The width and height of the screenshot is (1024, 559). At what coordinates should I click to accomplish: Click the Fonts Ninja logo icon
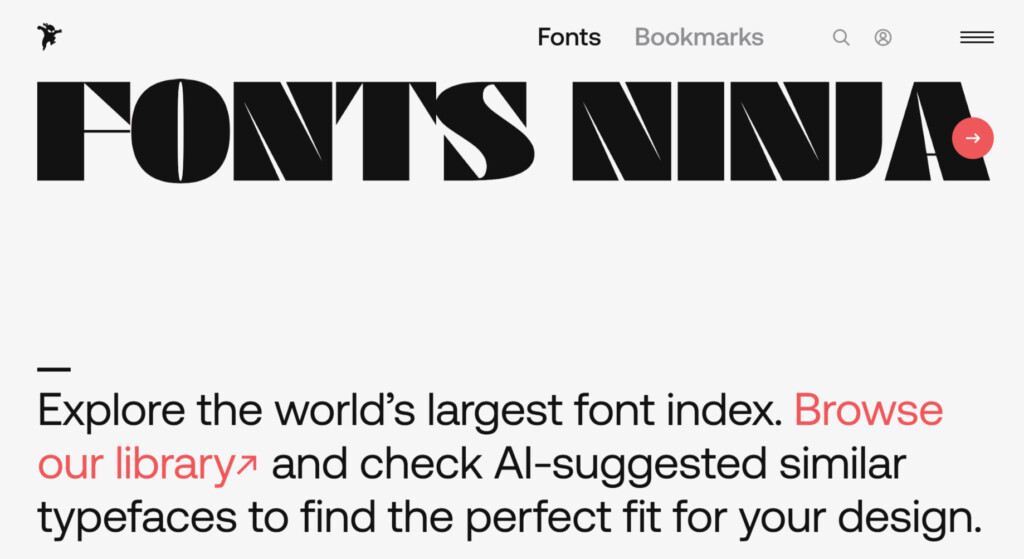click(49, 37)
